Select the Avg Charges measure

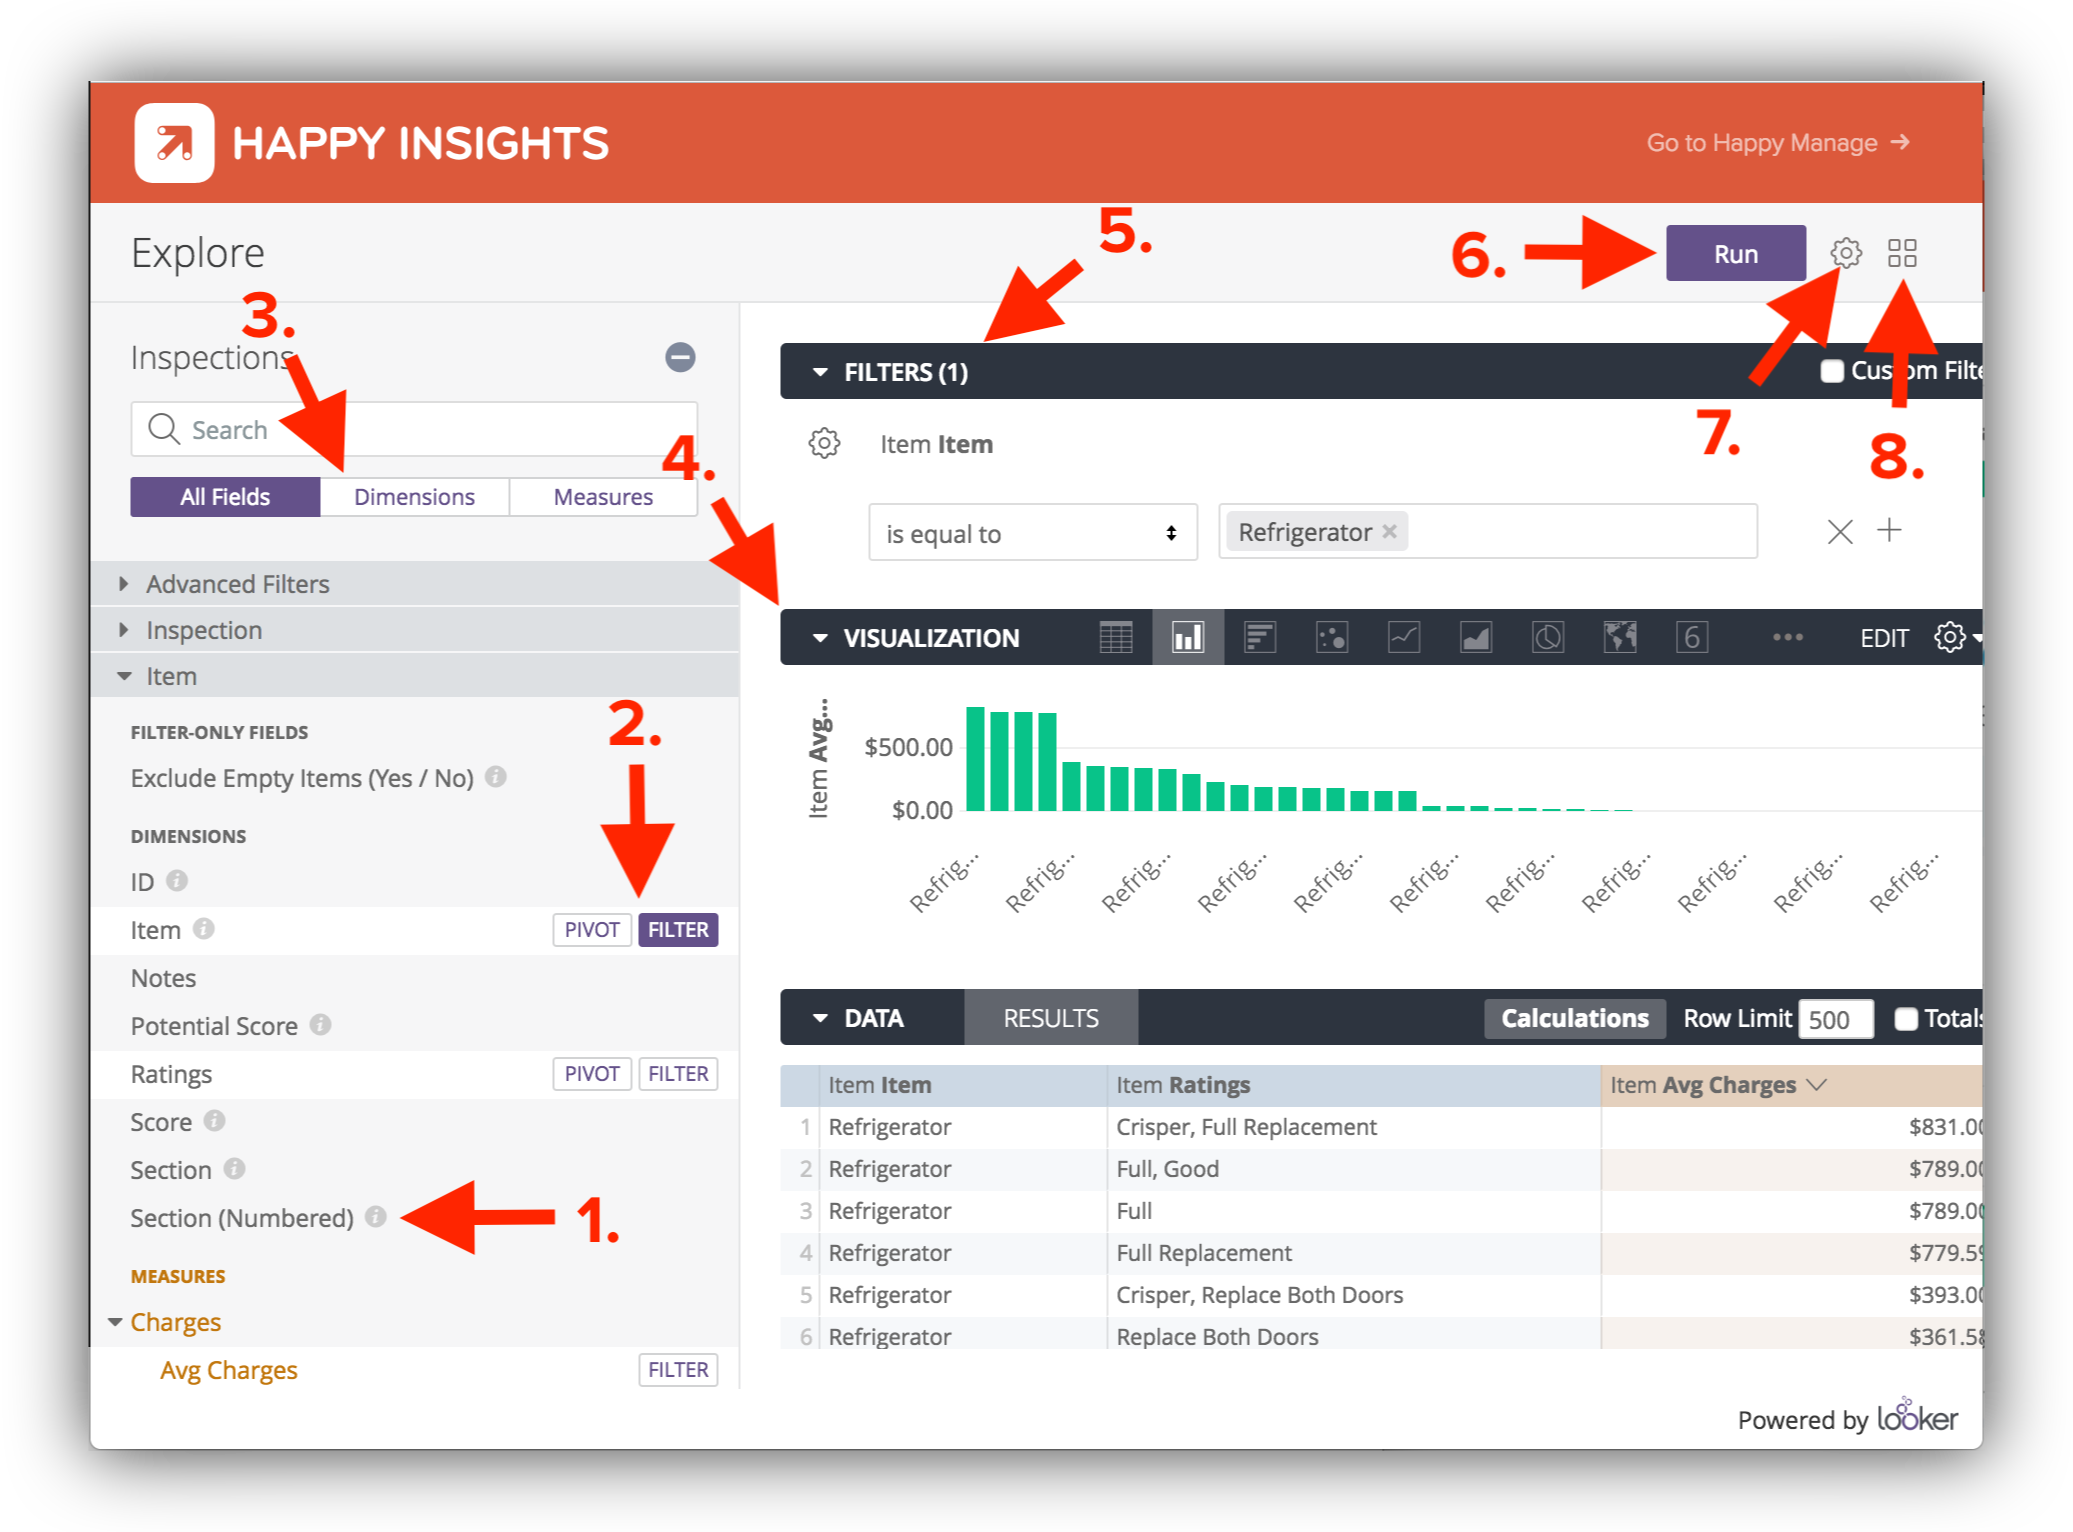tap(229, 1369)
